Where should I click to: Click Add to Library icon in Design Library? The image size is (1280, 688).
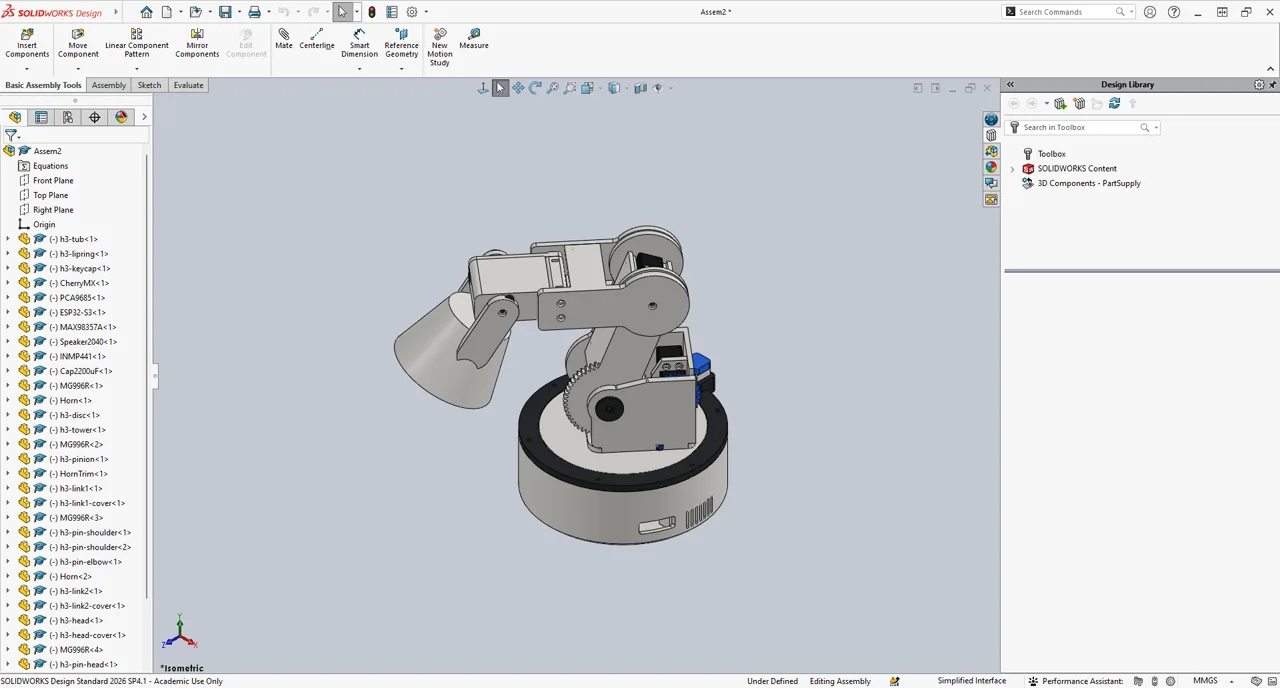(1060, 104)
